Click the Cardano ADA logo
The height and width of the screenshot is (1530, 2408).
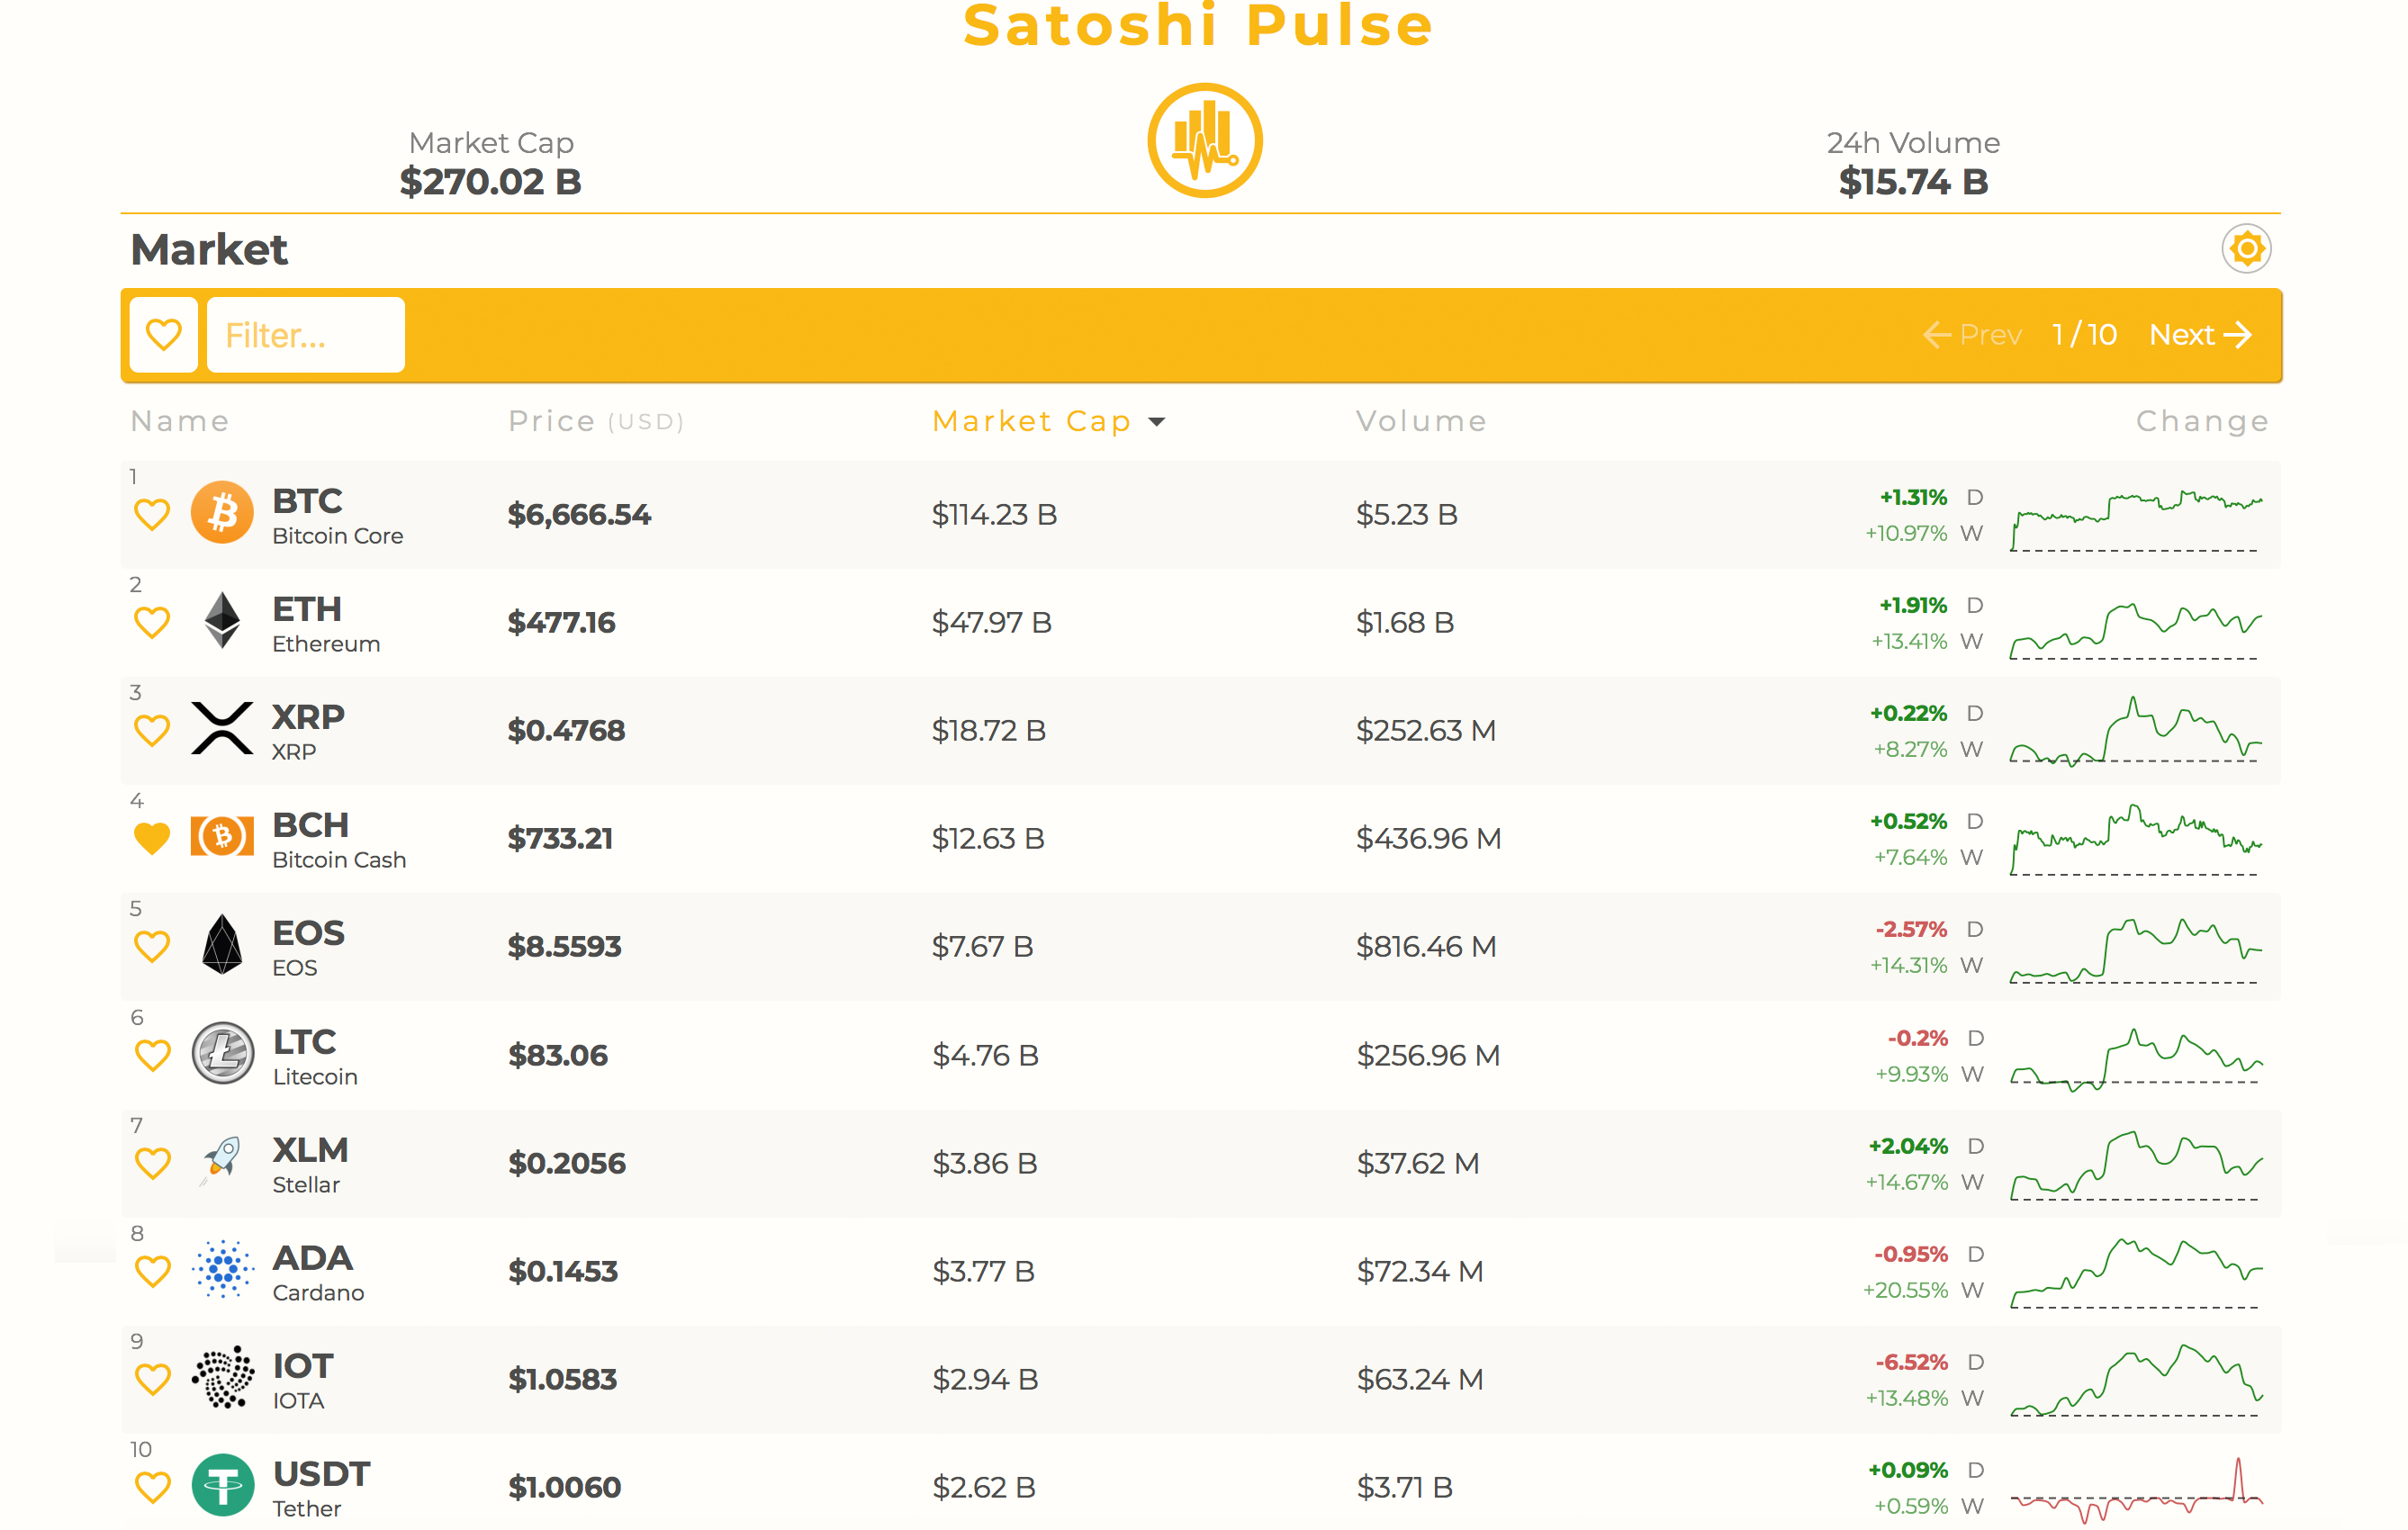pyautogui.click(x=222, y=1271)
